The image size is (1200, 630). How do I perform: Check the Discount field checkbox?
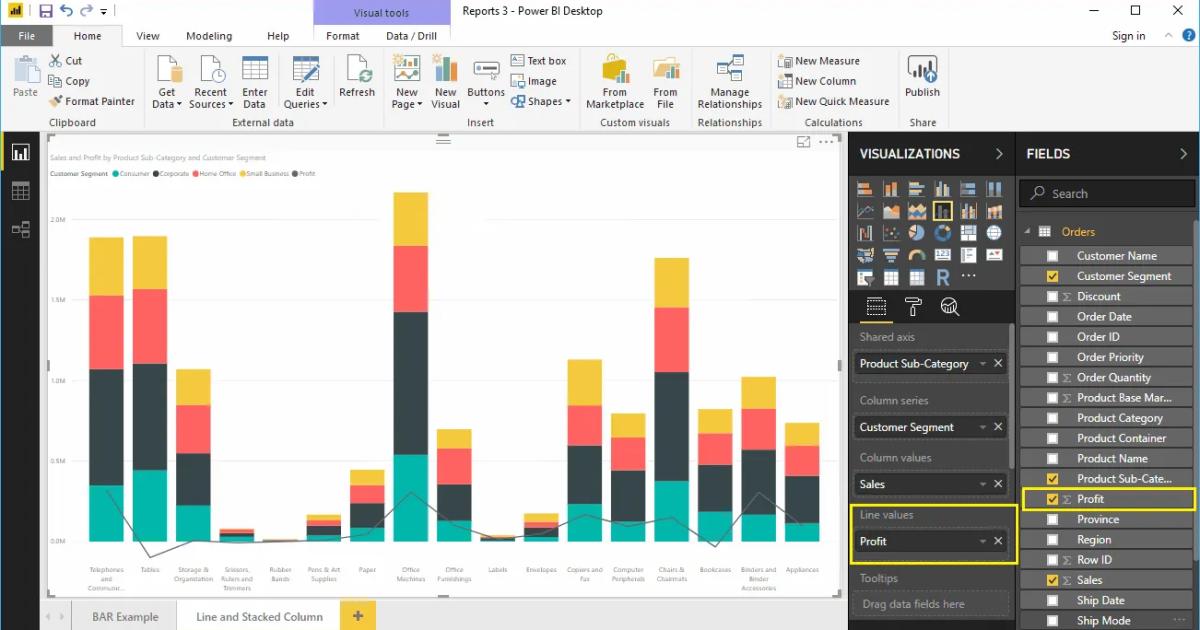coord(1054,296)
